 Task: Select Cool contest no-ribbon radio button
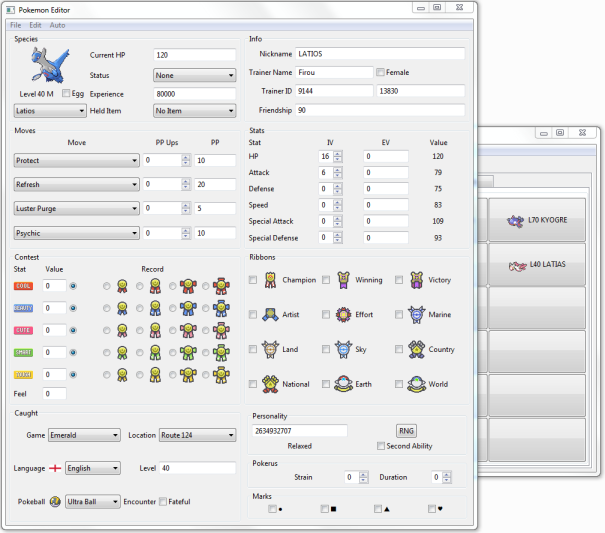(73, 286)
